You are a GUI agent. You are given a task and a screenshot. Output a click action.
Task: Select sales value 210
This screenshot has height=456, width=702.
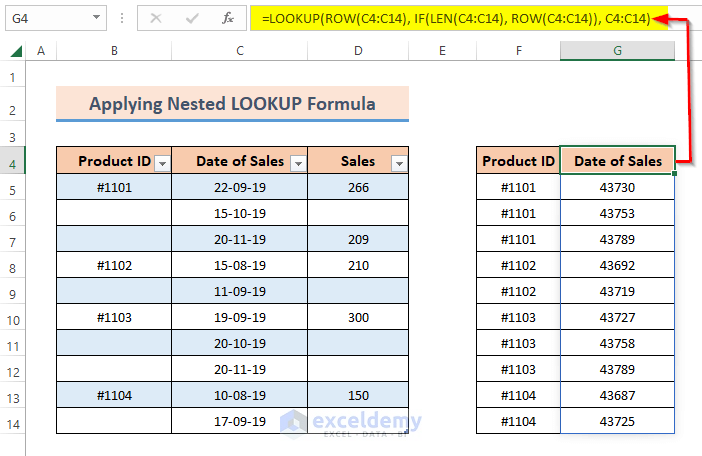point(358,265)
